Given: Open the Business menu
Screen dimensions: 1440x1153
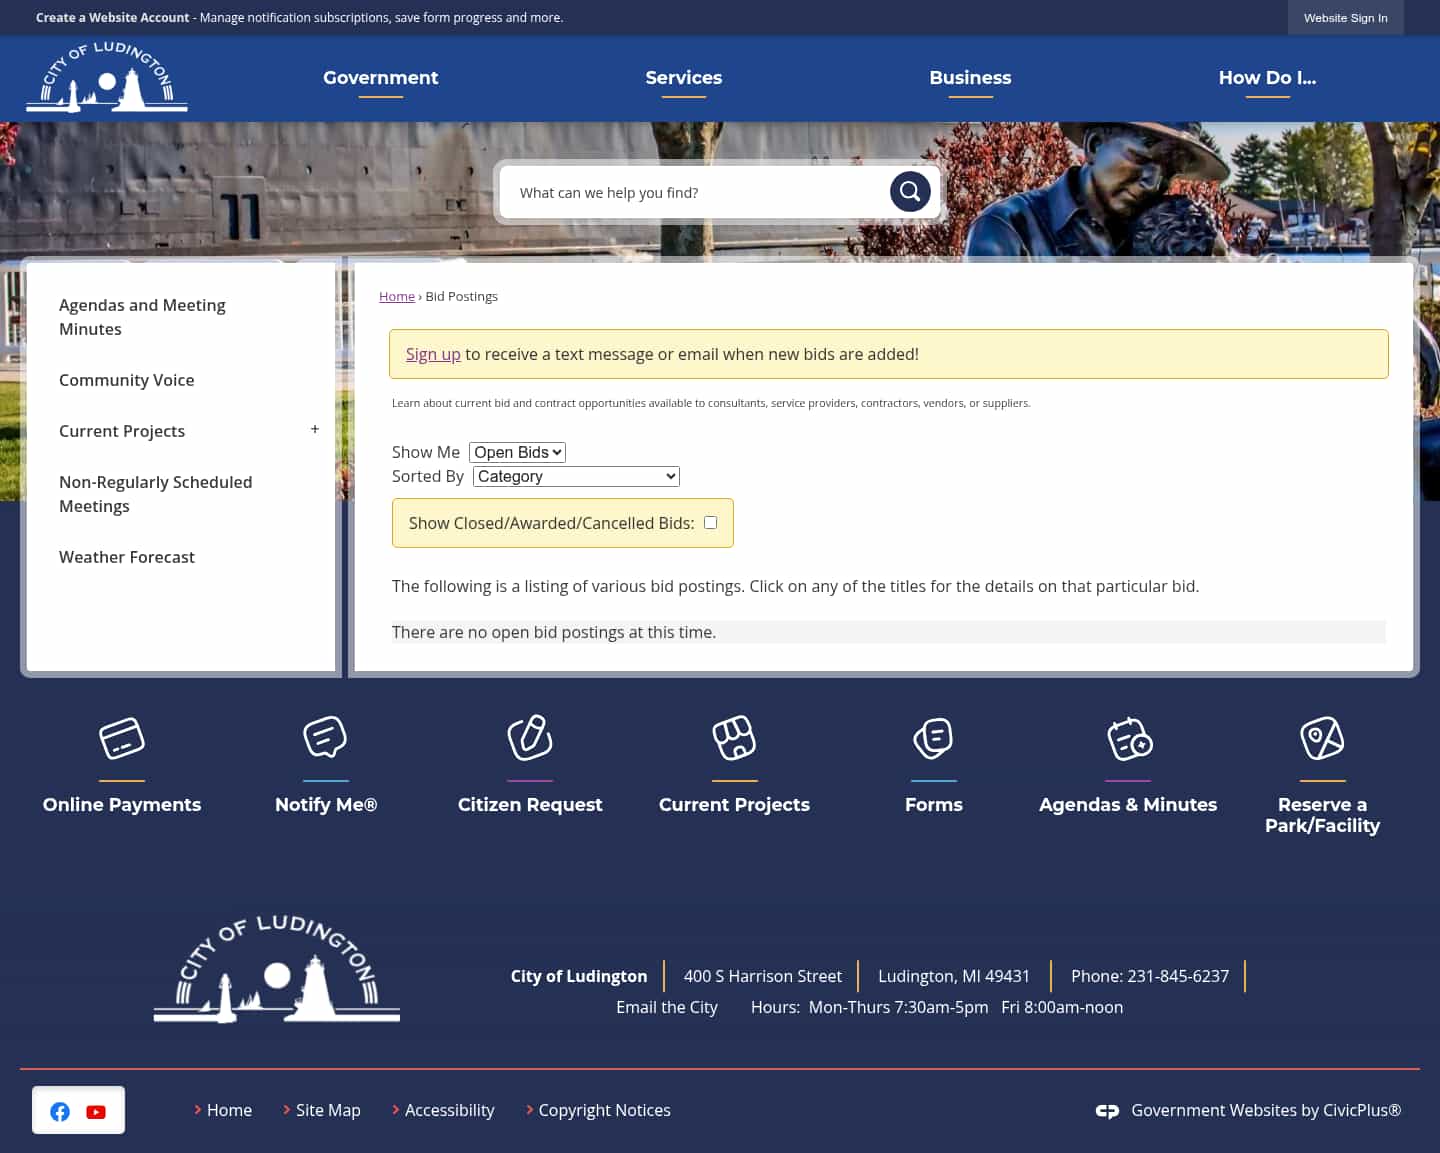Looking at the screenshot, I should tap(970, 77).
